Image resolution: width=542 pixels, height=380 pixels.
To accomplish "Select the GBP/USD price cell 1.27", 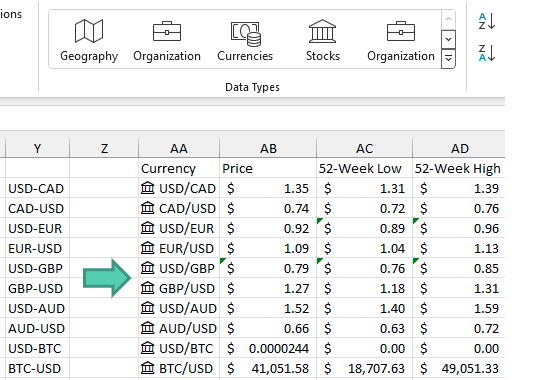I will pos(268,289).
